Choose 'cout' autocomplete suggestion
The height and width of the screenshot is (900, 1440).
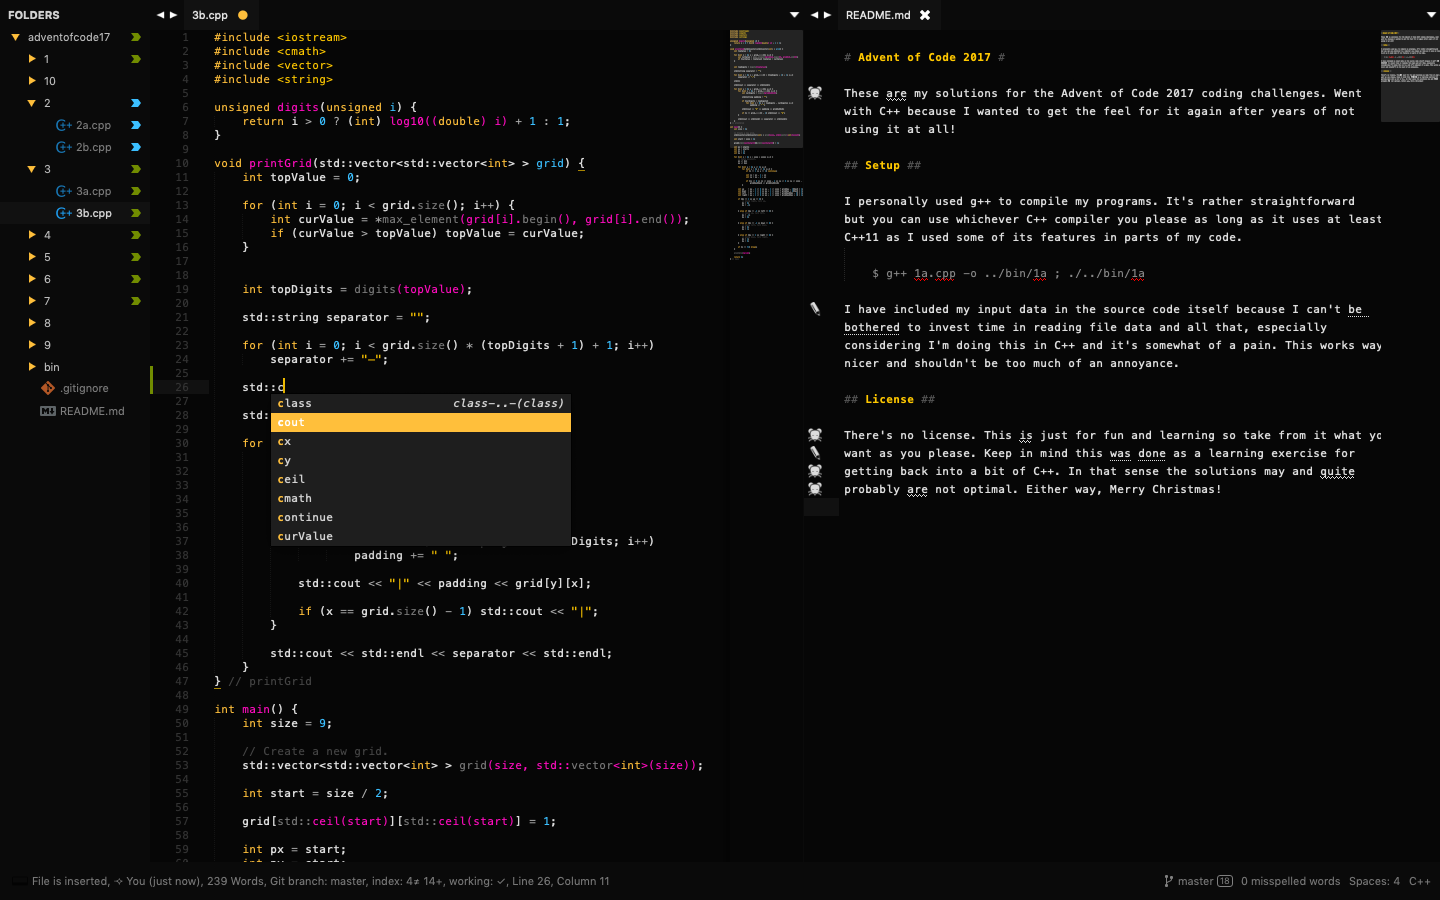point(421,422)
